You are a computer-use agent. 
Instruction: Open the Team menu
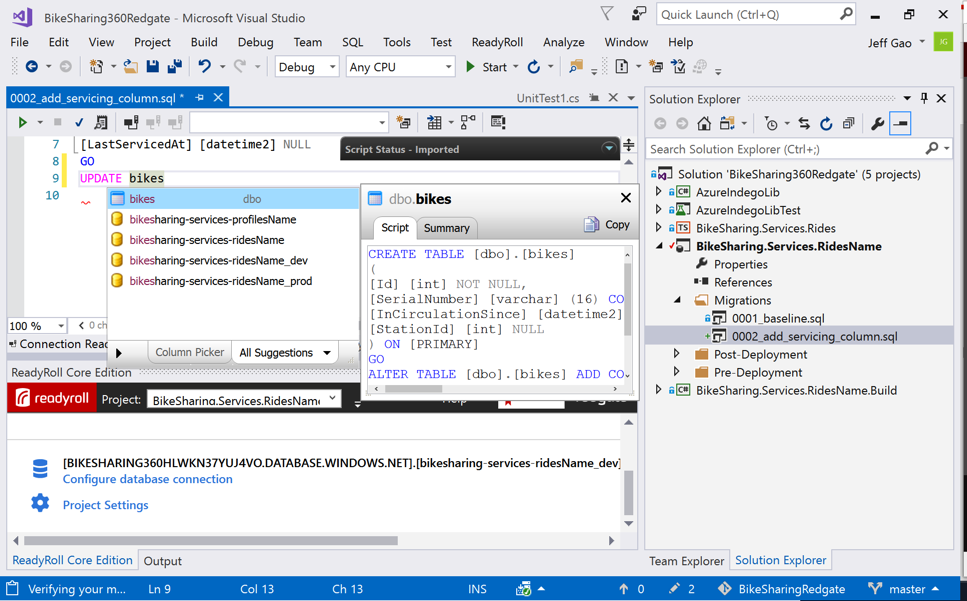tap(308, 42)
